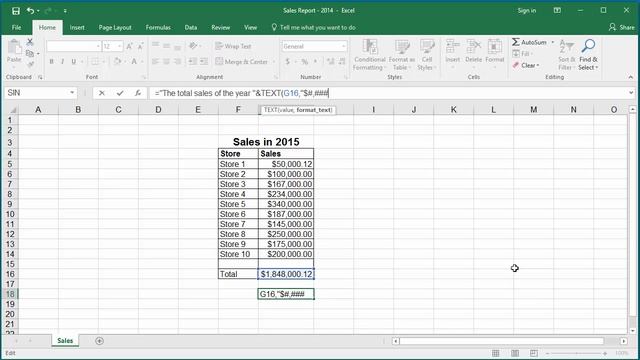This screenshot has width=640, height=360.
Task: Switch to Page Break Preview icon
Action: [x=534, y=353]
